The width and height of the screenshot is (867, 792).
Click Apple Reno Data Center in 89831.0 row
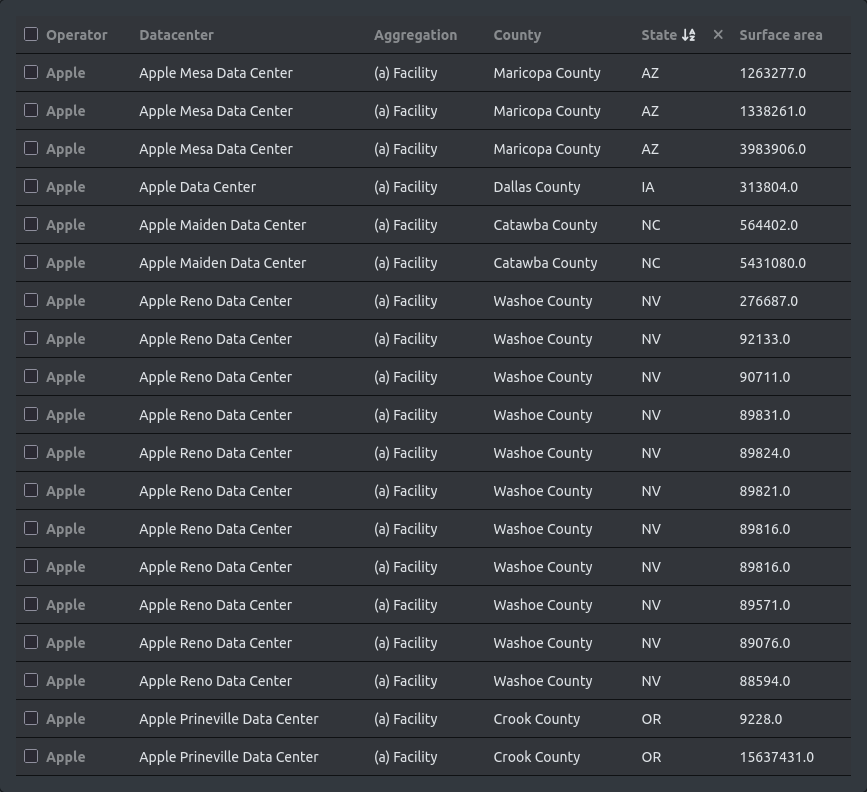[x=215, y=415]
